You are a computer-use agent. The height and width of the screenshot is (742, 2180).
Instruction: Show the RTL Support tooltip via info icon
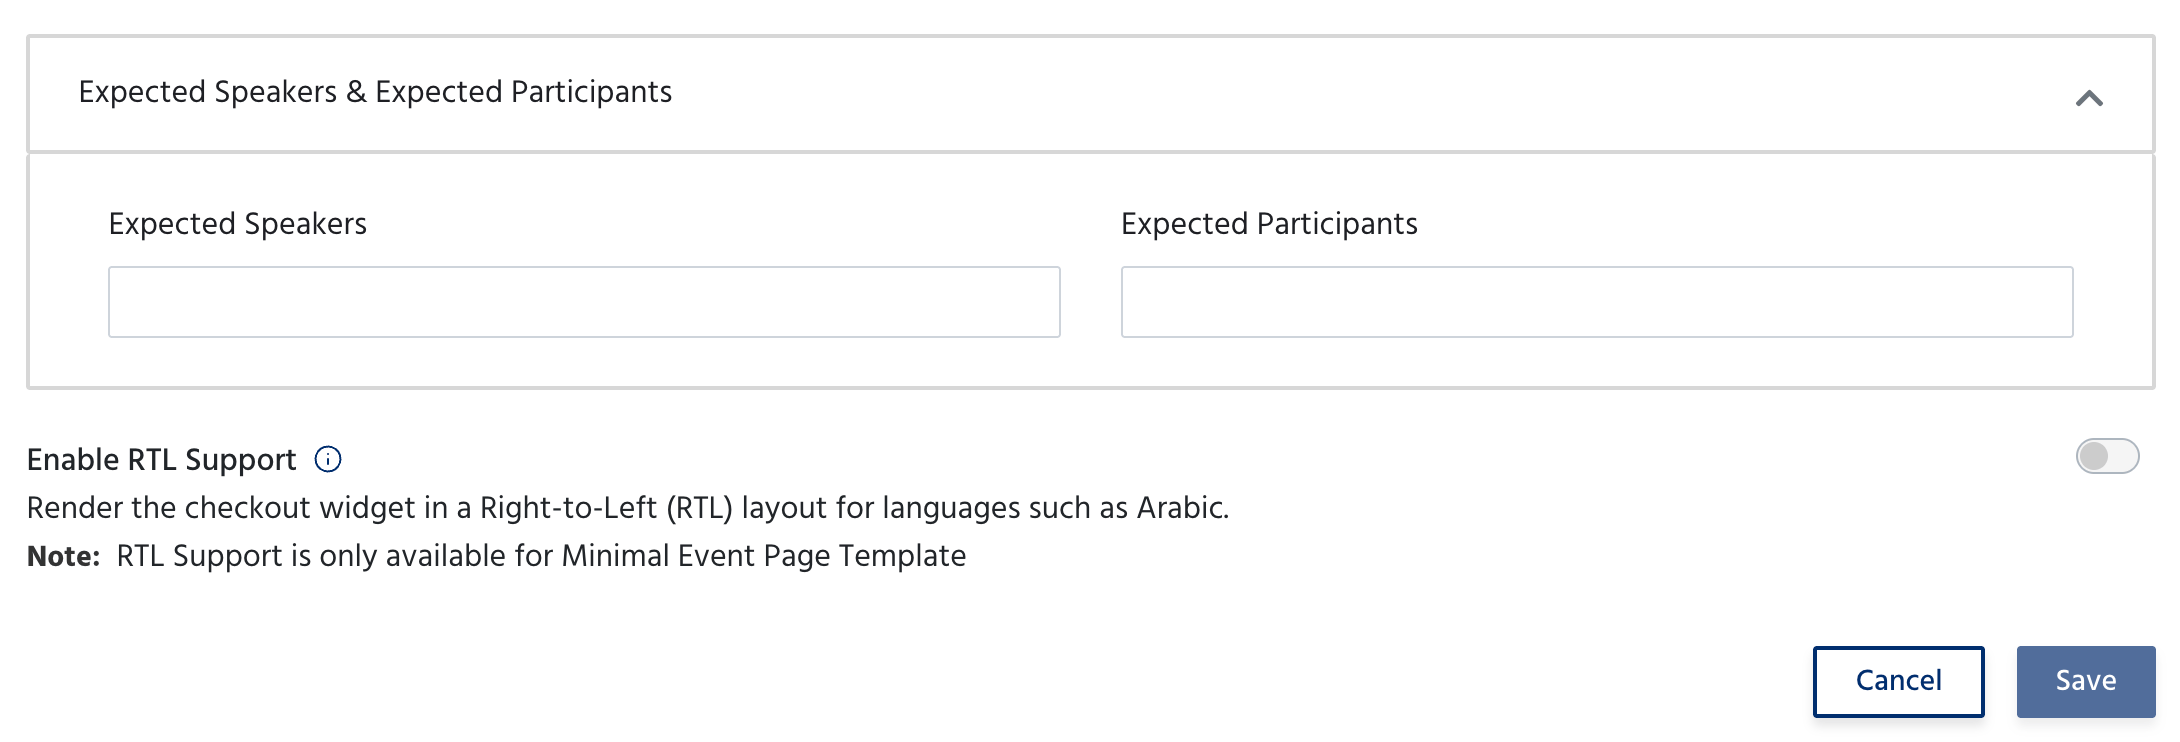point(328,459)
